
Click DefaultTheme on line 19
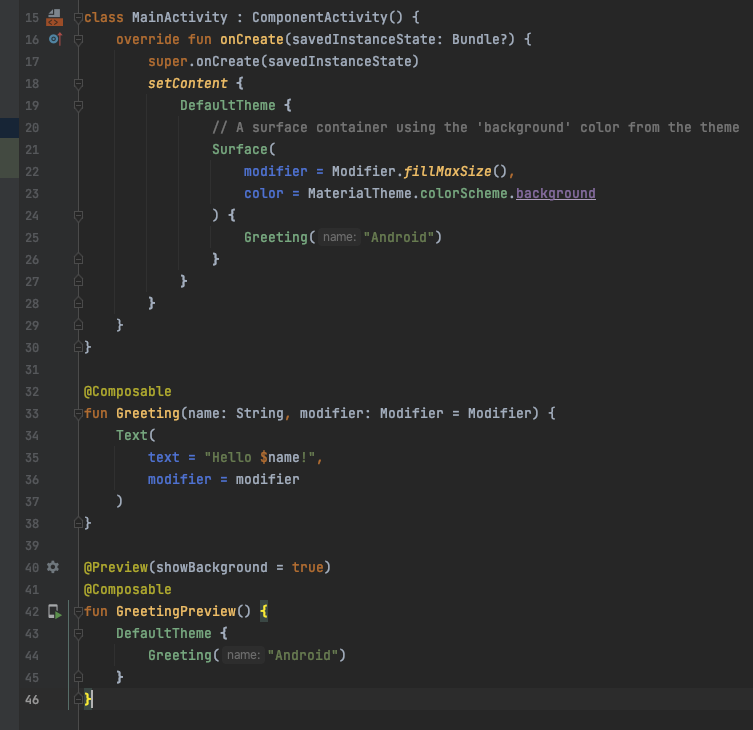(228, 106)
